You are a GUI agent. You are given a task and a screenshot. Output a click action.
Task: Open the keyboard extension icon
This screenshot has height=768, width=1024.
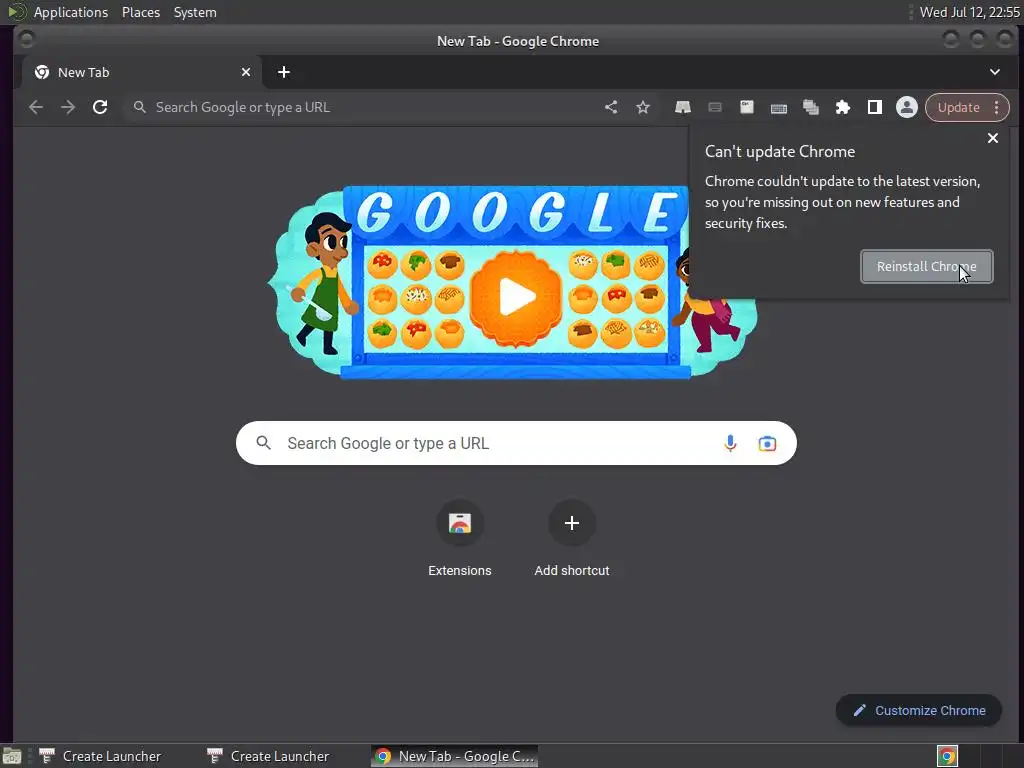pos(778,108)
